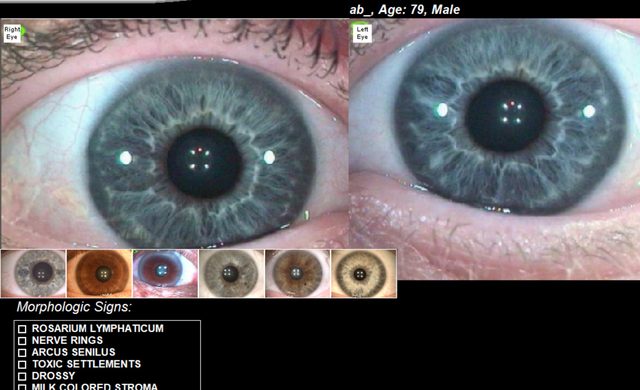Viewport: 640px width, 390px height.
Task: Click the Right Eye label badge
Action: pos(12,33)
